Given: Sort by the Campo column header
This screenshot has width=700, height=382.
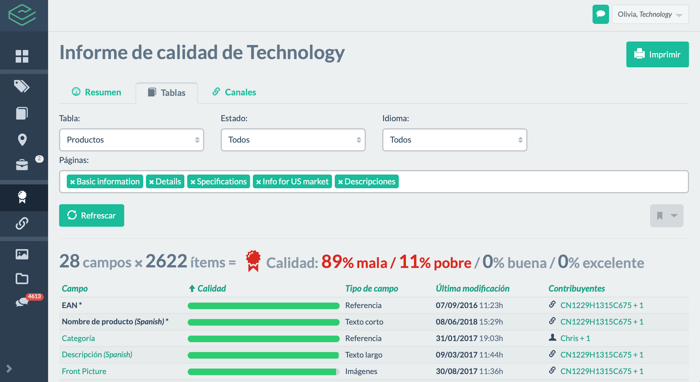Looking at the screenshot, I should click(75, 289).
